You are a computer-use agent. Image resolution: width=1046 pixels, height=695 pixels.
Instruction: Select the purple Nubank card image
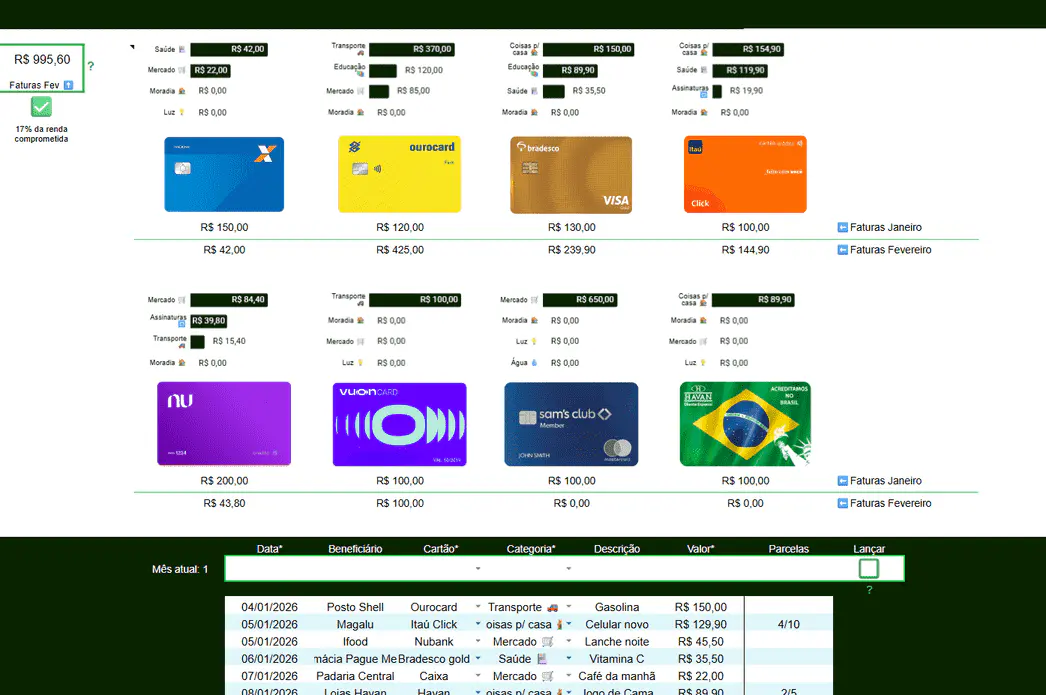click(224, 423)
